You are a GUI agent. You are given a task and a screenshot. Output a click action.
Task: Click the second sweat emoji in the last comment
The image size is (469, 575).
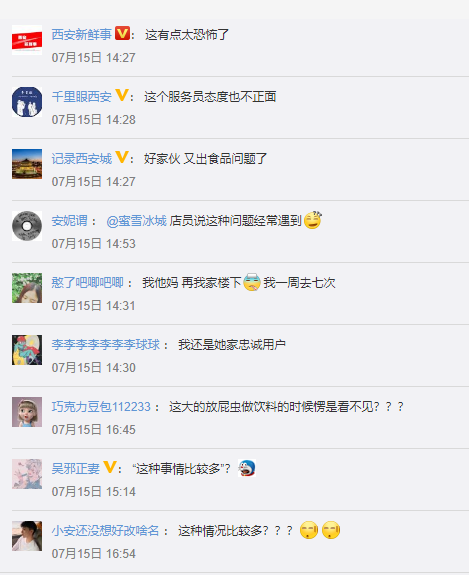point(331,530)
